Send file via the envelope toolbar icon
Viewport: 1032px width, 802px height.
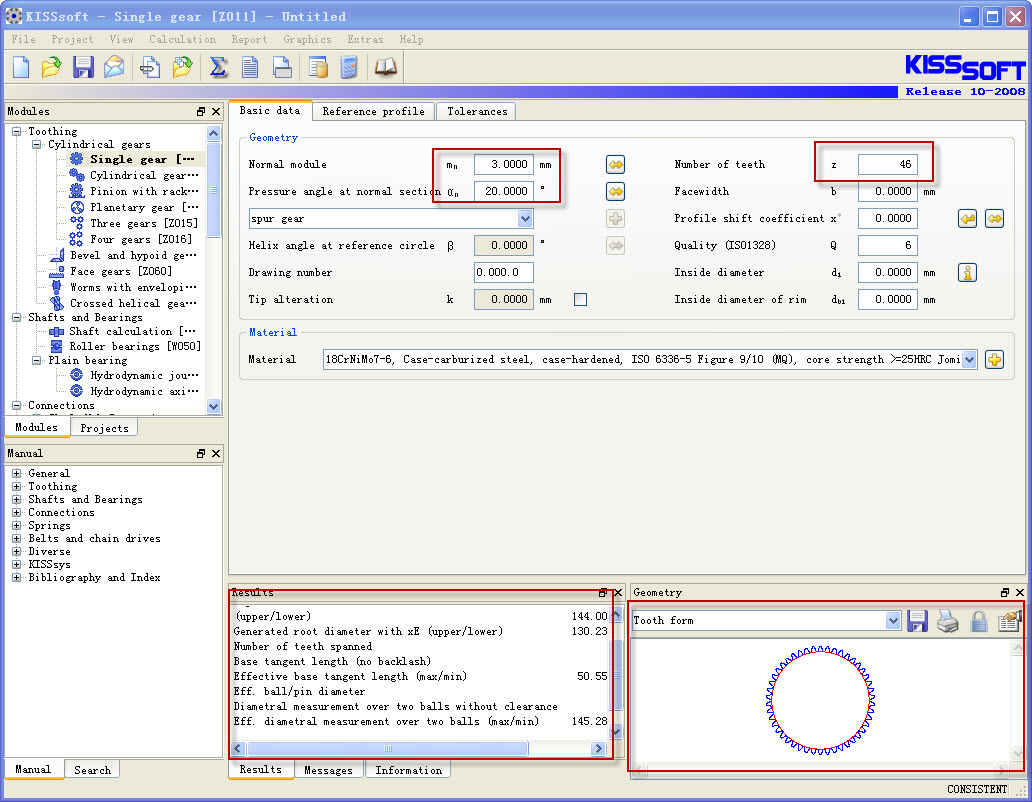(114, 67)
